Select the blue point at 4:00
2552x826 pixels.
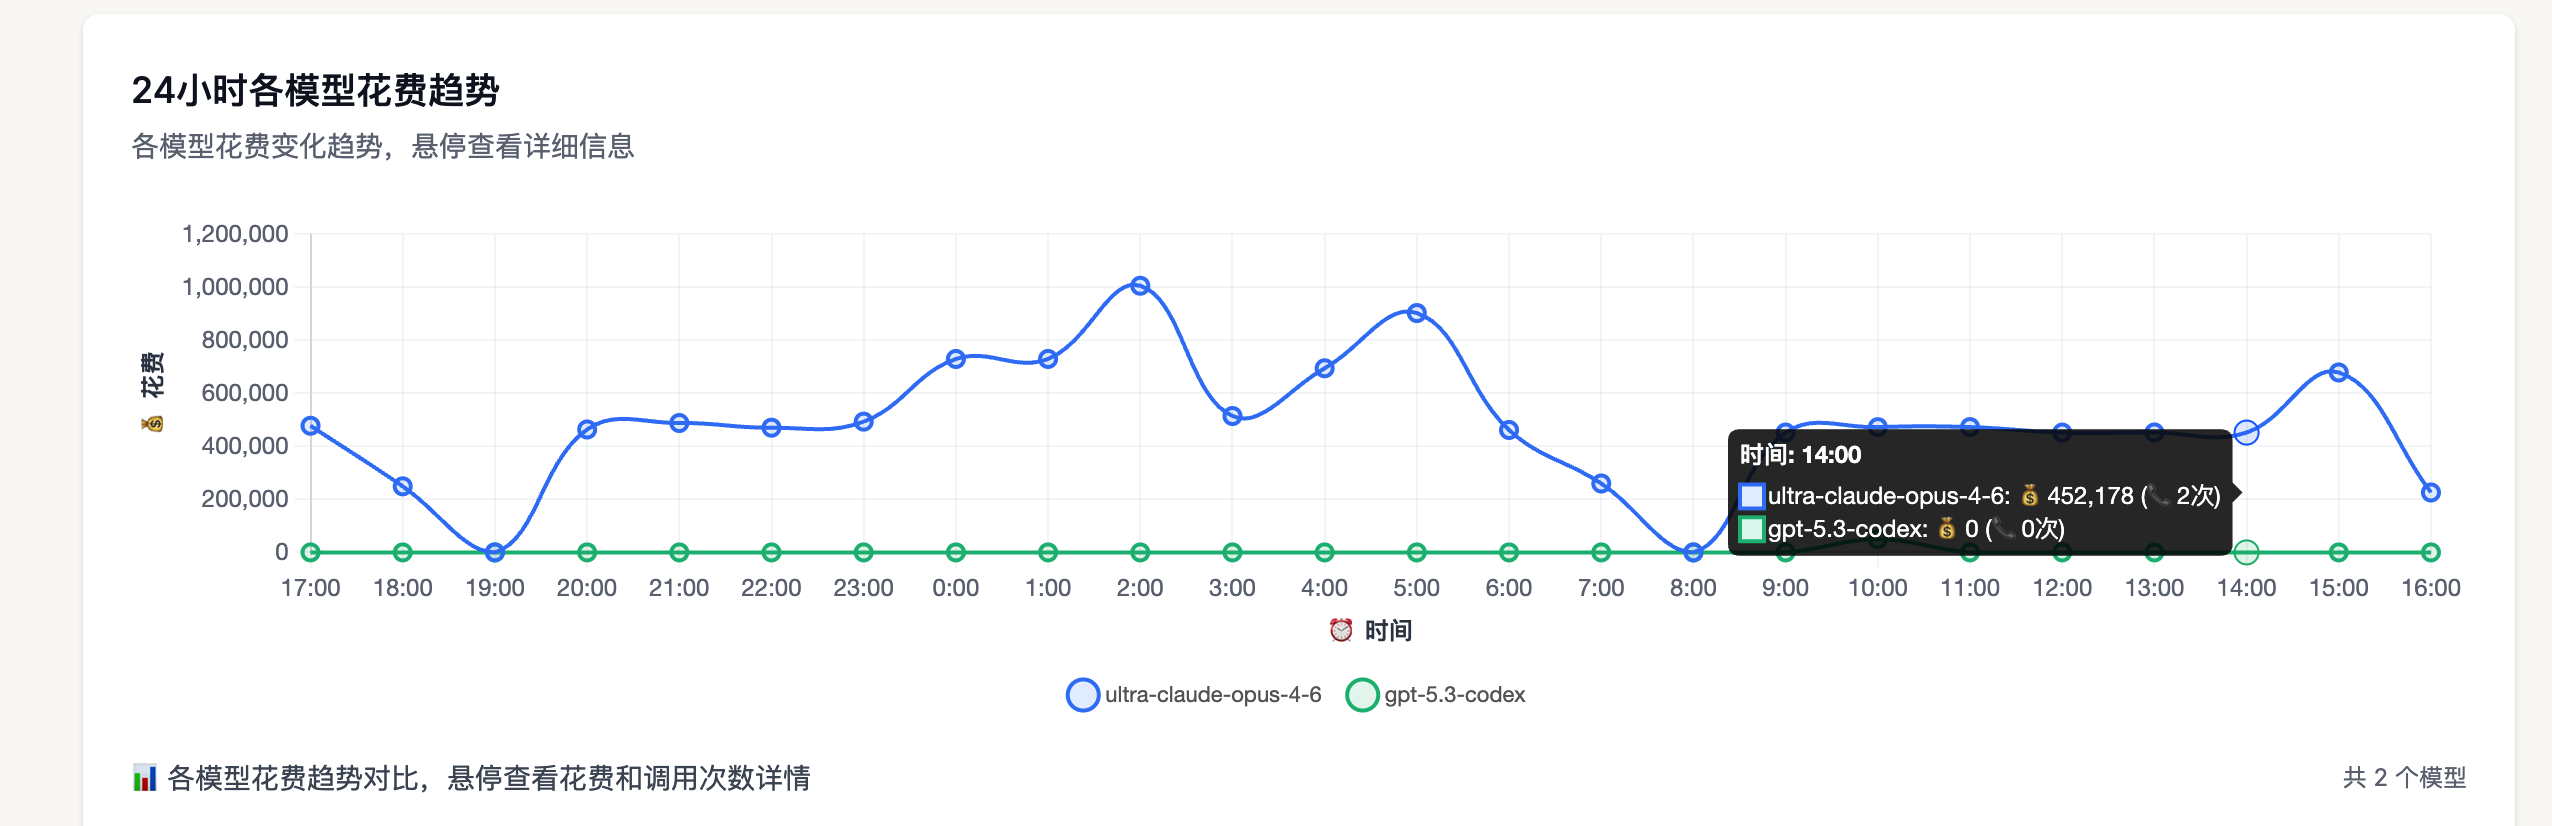[1324, 368]
